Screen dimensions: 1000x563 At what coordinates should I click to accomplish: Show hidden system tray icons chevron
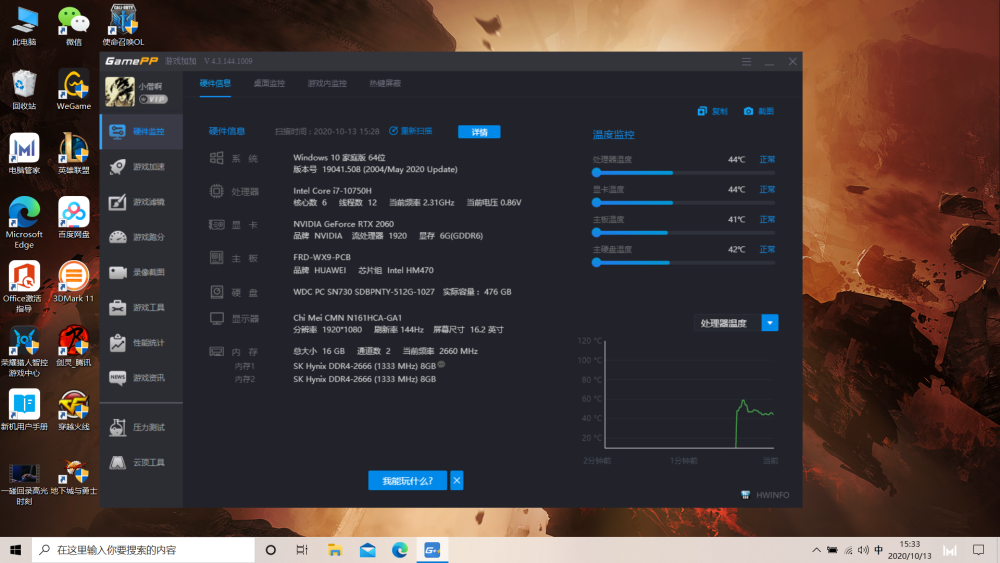816,550
